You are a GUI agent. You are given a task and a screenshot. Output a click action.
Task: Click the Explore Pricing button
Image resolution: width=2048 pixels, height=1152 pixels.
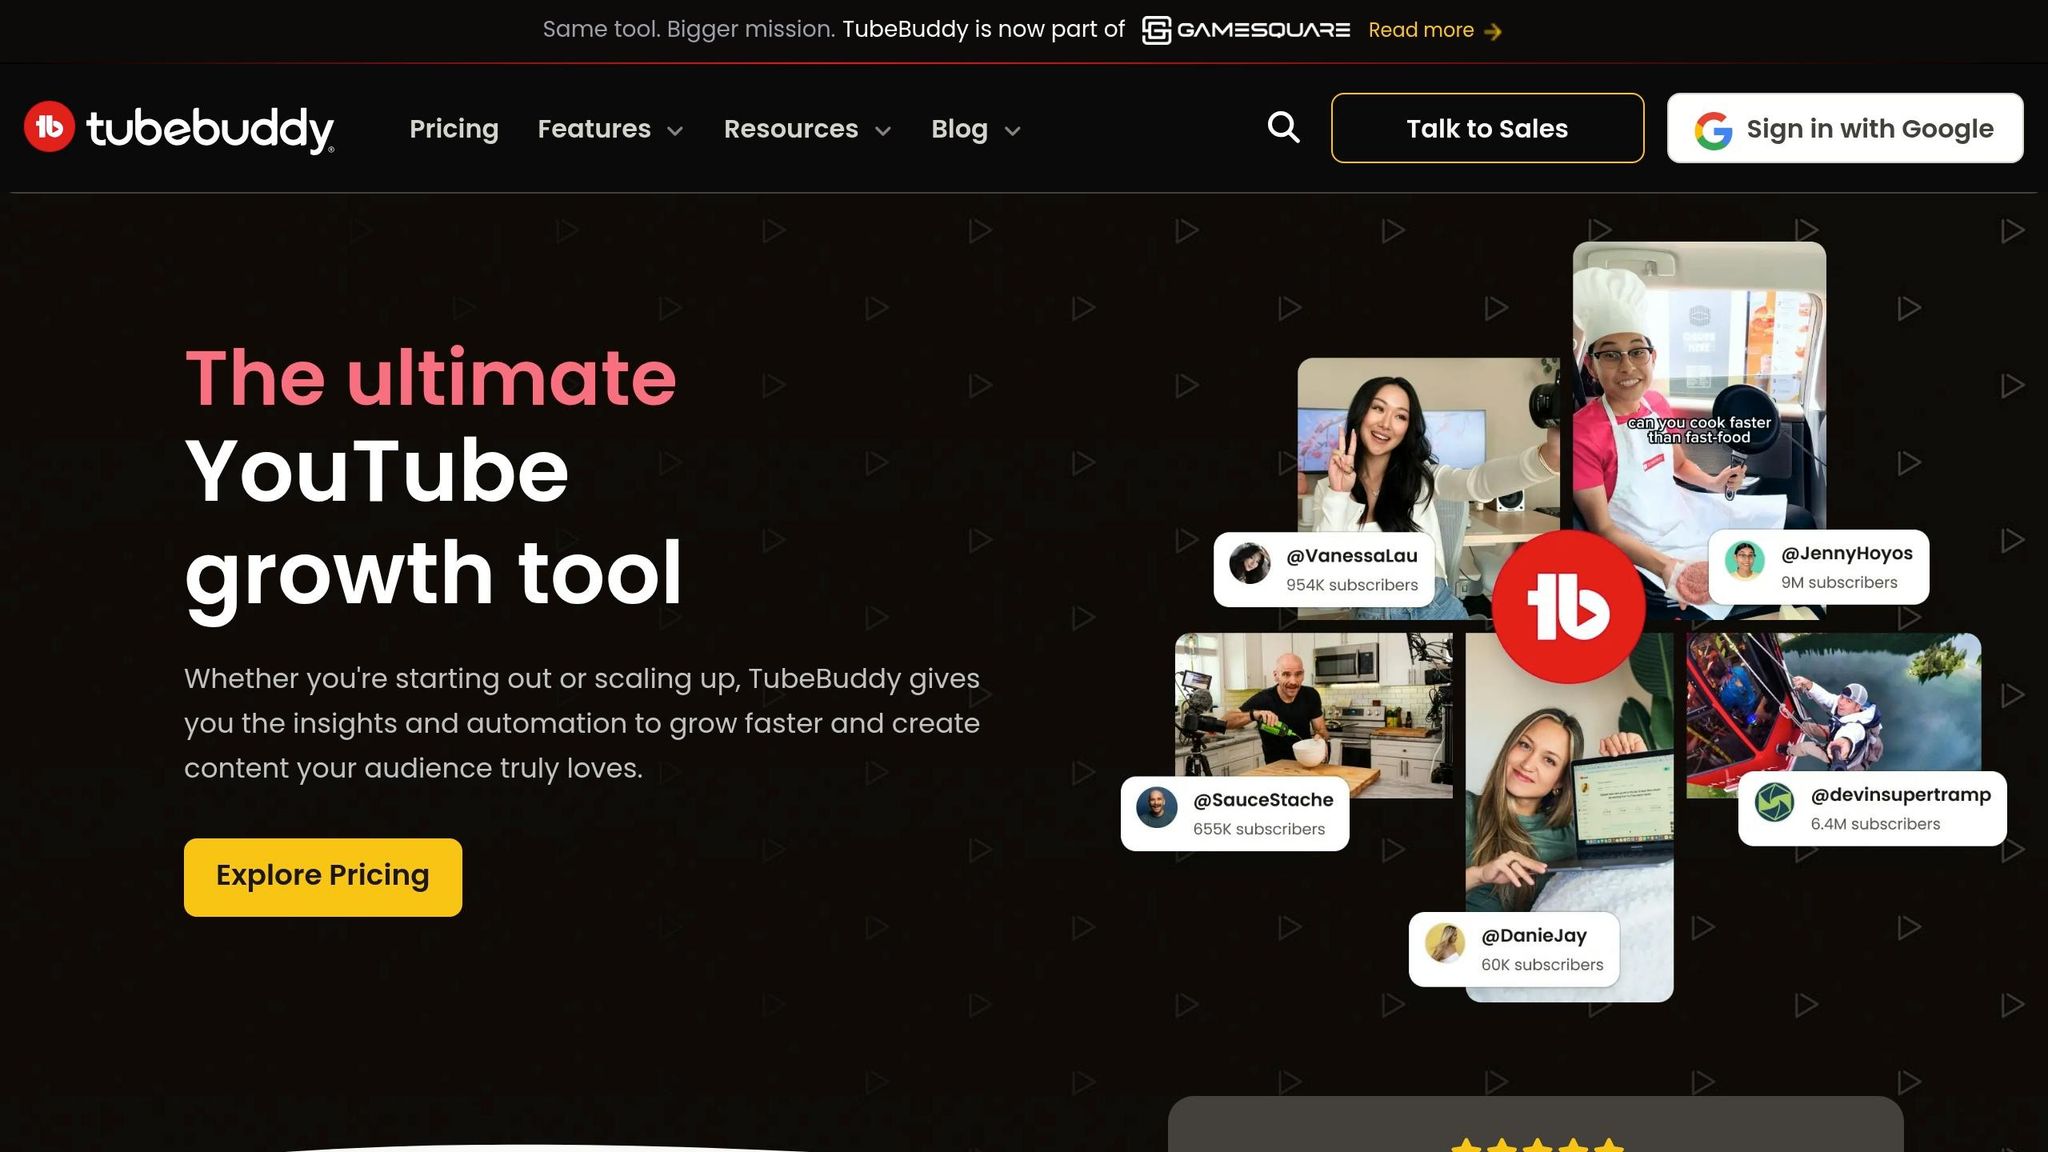coord(323,877)
